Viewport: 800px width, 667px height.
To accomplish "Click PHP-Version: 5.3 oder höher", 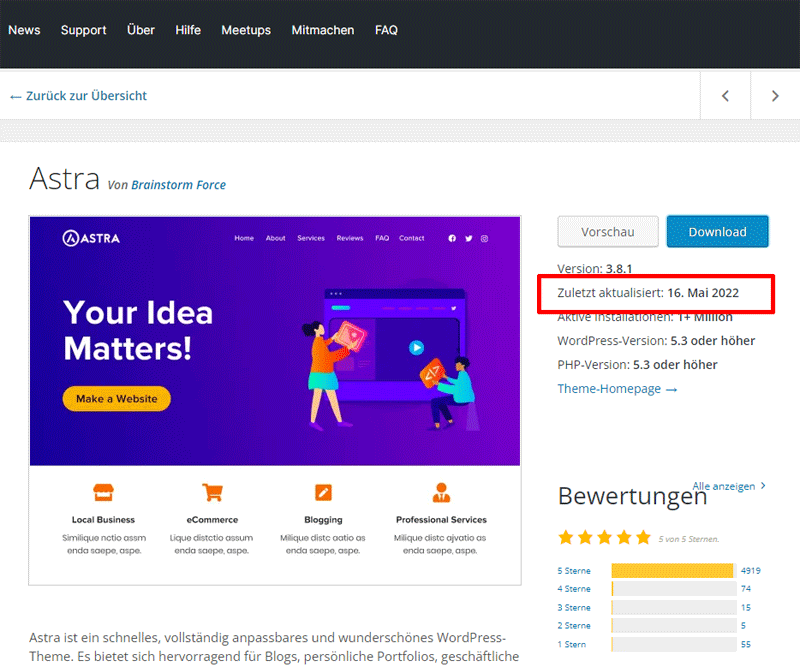I will pyautogui.click(x=637, y=364).
